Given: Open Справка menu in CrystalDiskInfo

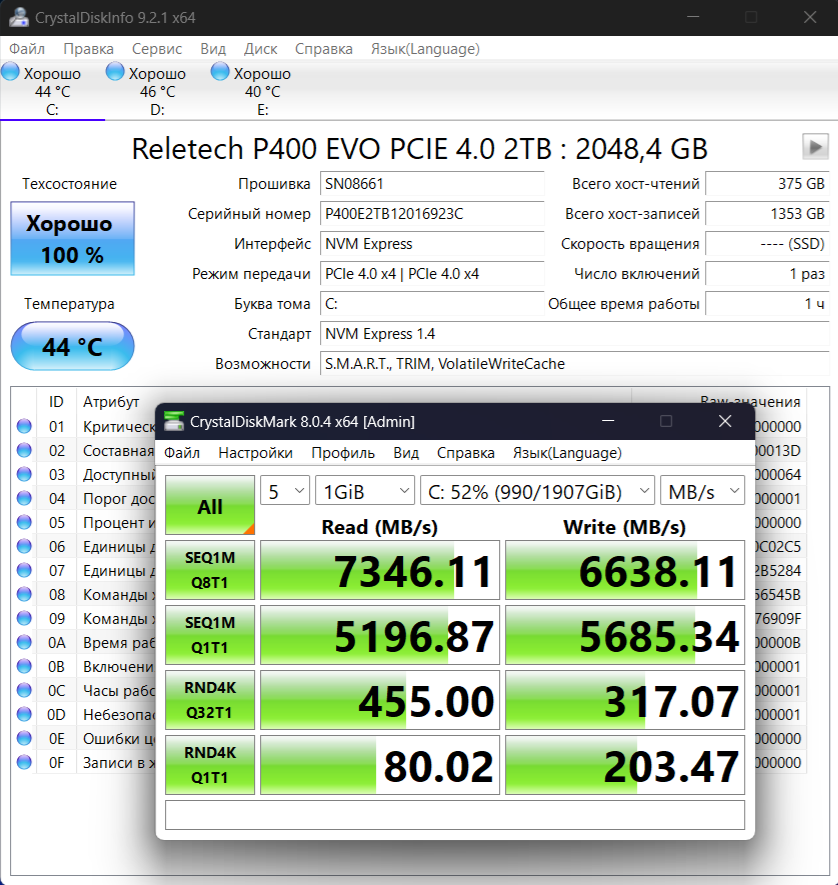Looking at the screenshot, I should [x=324, y=49].
